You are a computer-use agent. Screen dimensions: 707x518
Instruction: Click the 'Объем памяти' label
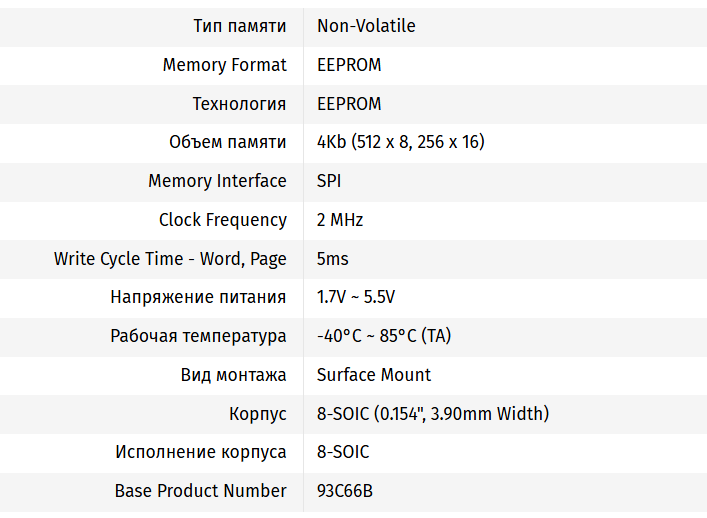[x=228, y=142]
